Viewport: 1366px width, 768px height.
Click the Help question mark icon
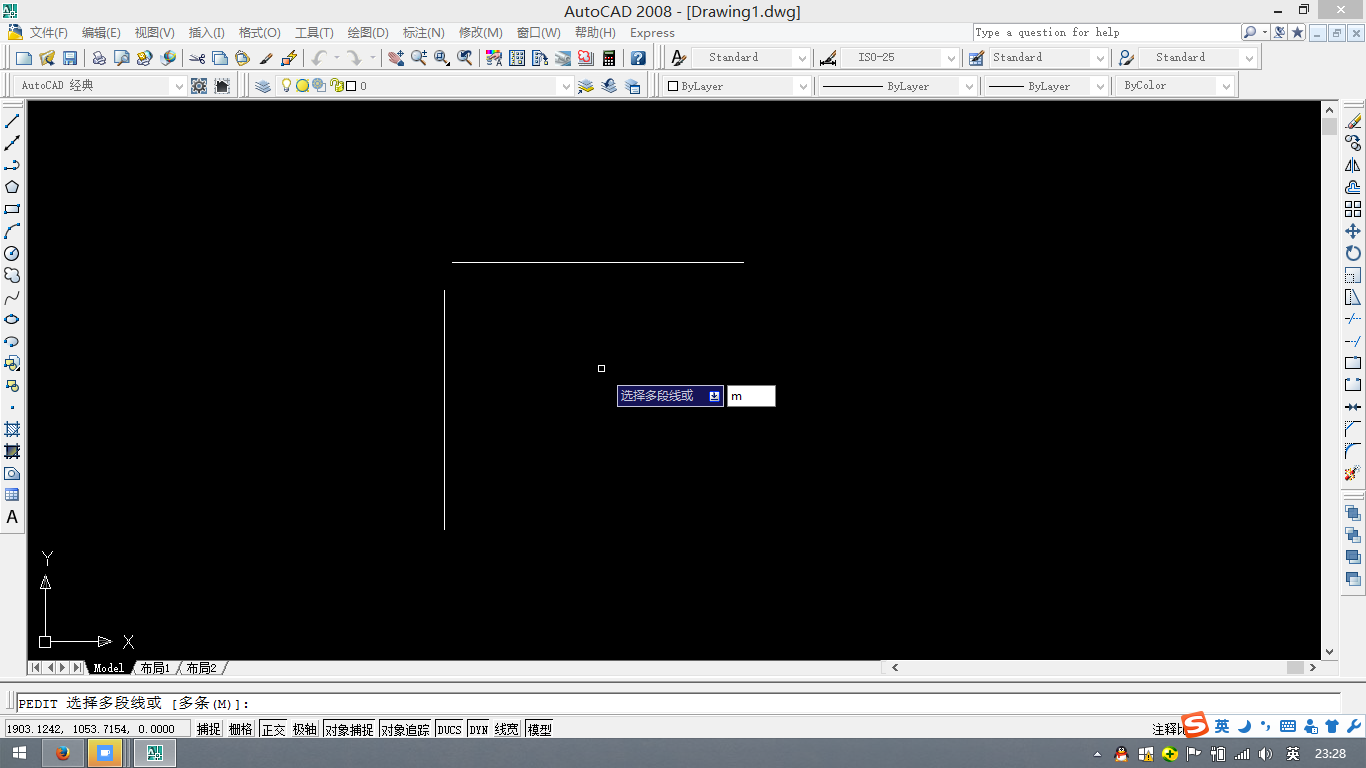coord(638,58)
